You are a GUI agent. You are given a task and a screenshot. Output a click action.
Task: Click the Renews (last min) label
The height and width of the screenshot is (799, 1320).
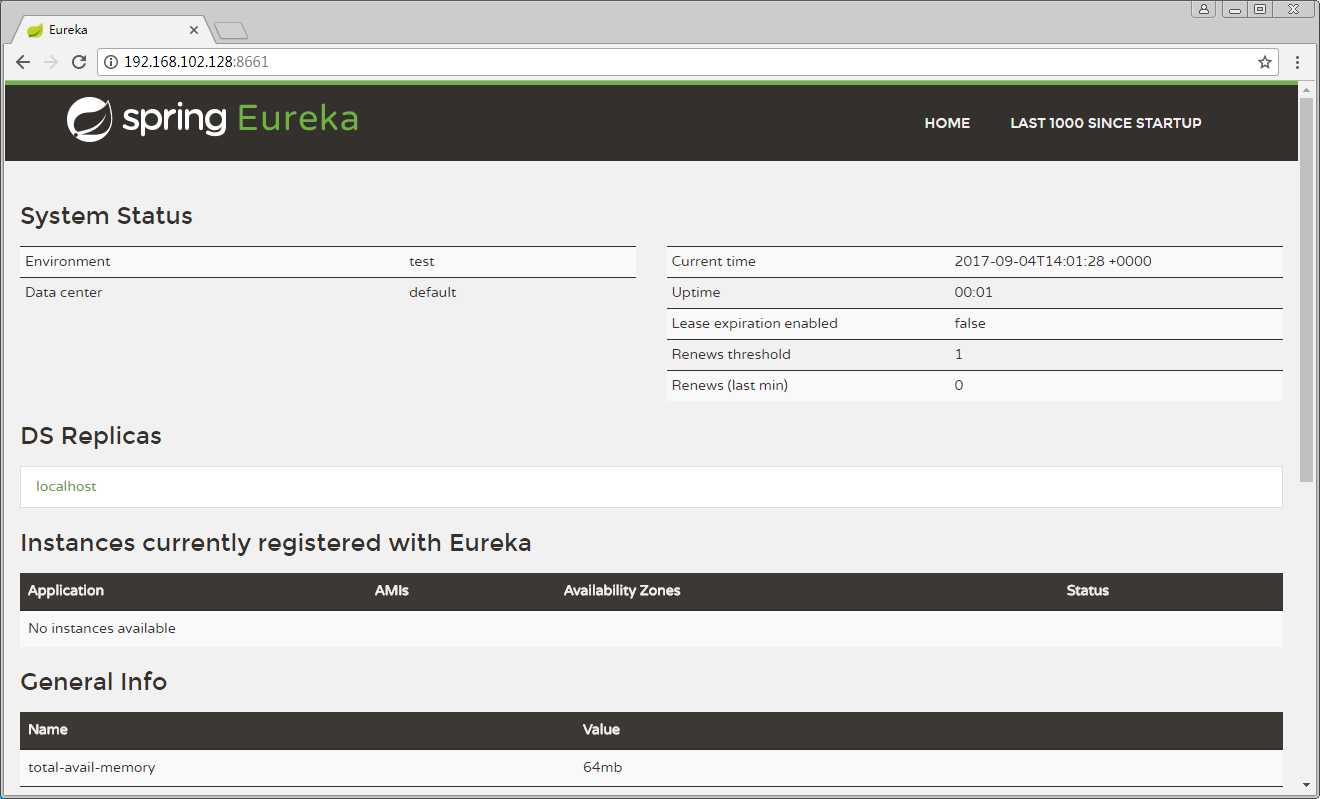(730, 385)
